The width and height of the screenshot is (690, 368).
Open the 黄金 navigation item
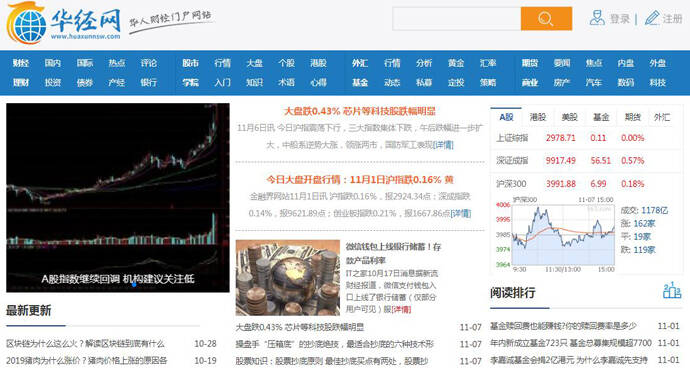tap(456, 63)
